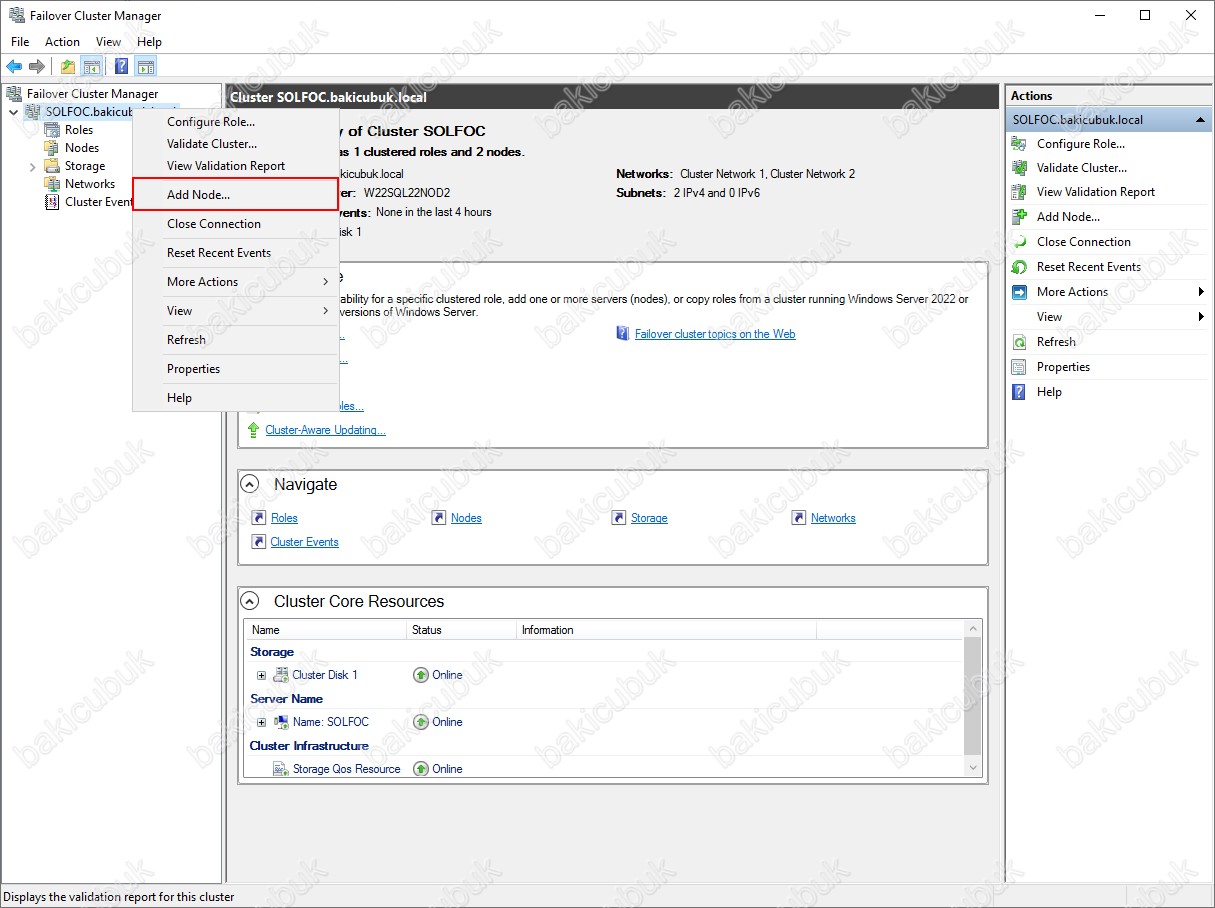Click the Up one level folder icon
Screen dimensions: 1215x908
click(68, 67)
